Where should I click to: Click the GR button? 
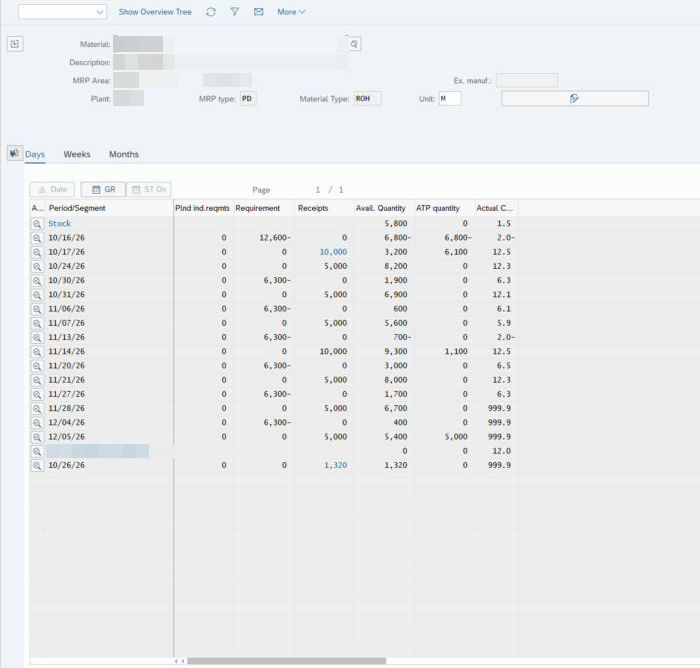[x=103, y=189]
